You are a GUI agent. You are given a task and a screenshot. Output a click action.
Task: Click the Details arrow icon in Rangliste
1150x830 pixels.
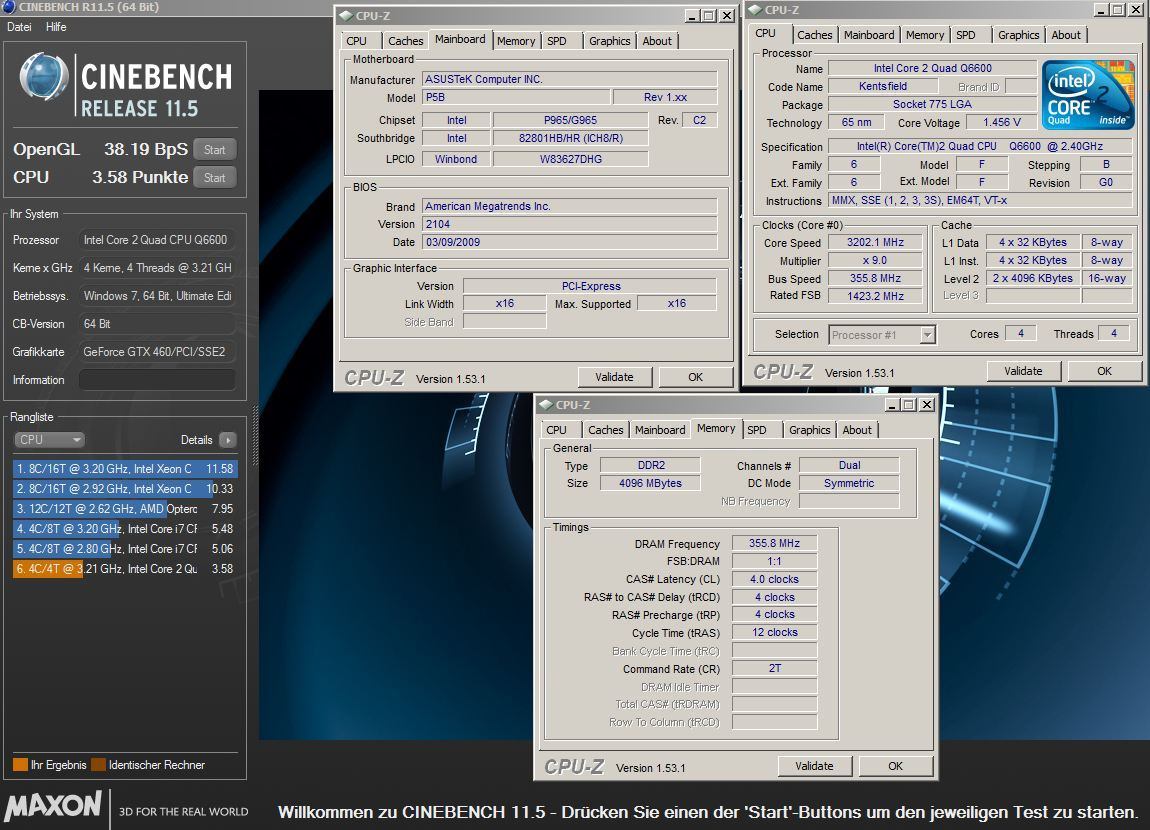click(227, 440)
